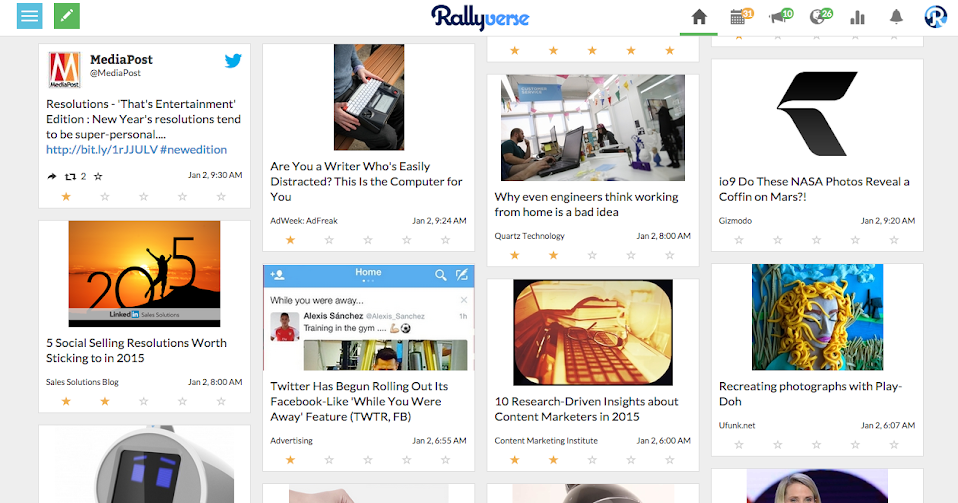Image resolution: width=958 pixels, height=503 pixels.
Task: Rate MediaPost tweet five stars
Action: pos(221,197)
